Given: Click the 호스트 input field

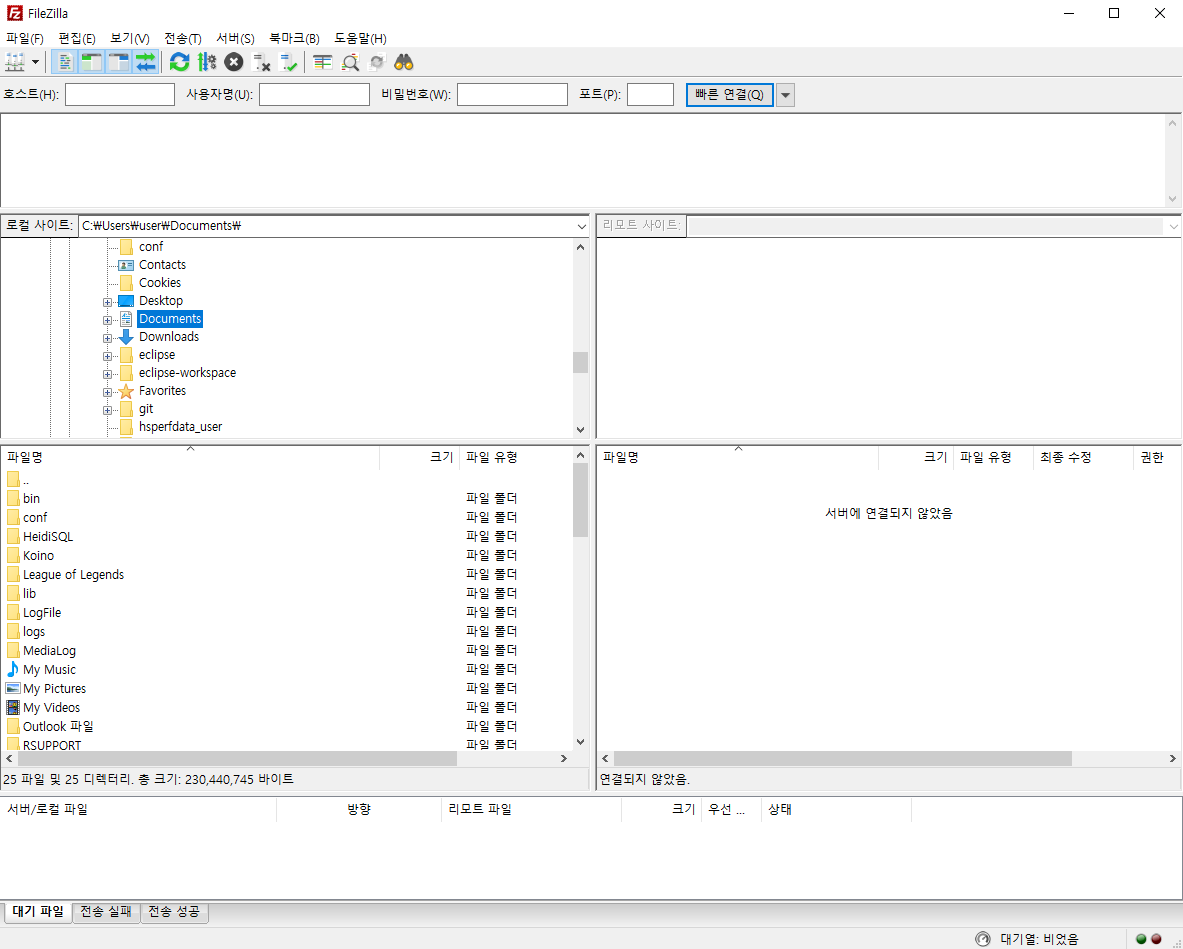Looking at the screenshot, I should coord(120,94).
